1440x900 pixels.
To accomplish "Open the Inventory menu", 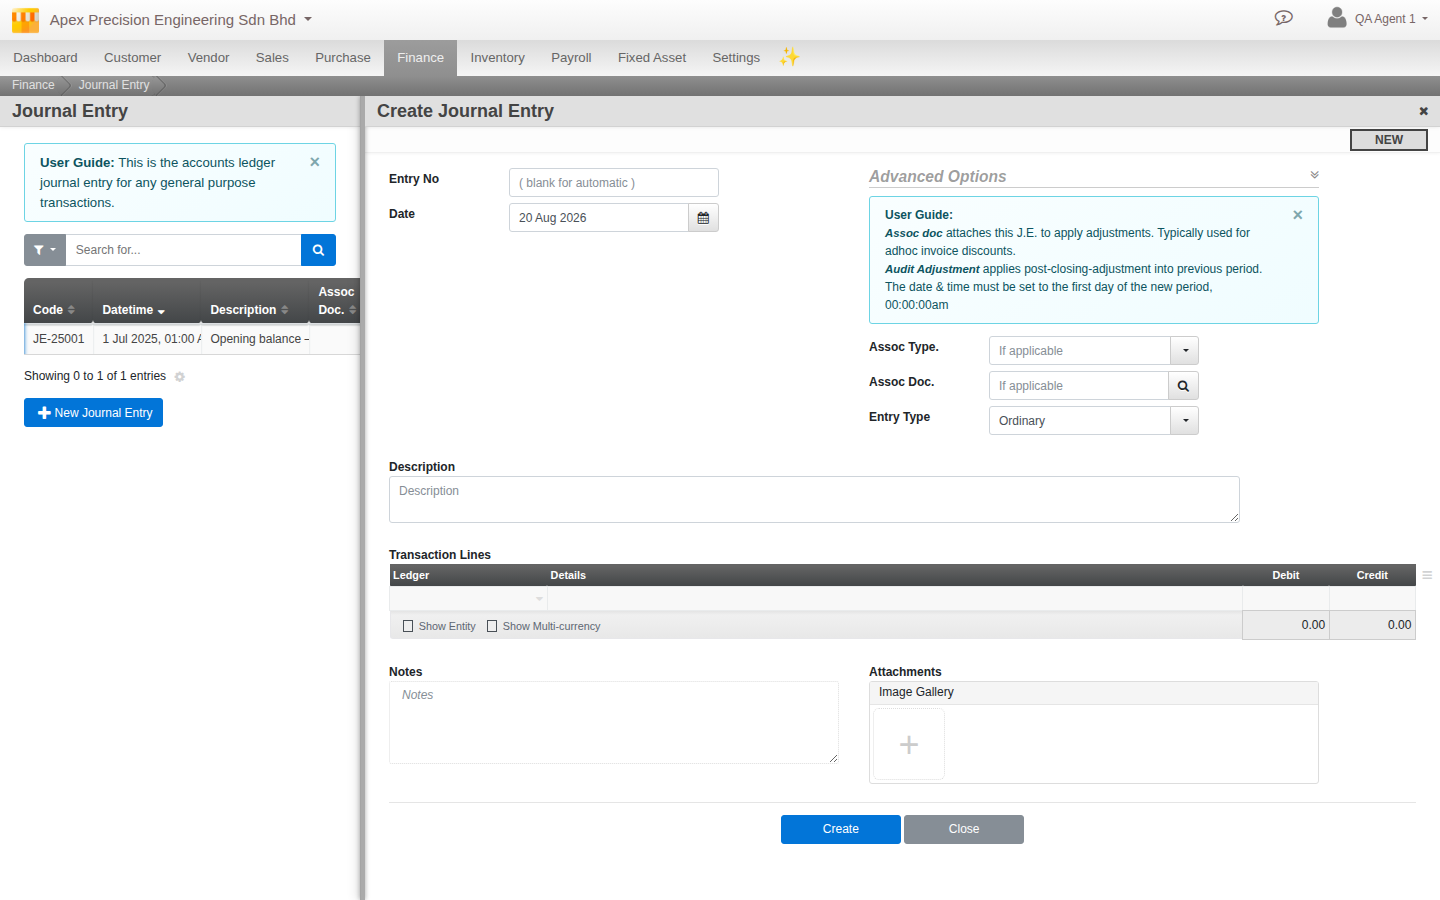I will [497, 58].
